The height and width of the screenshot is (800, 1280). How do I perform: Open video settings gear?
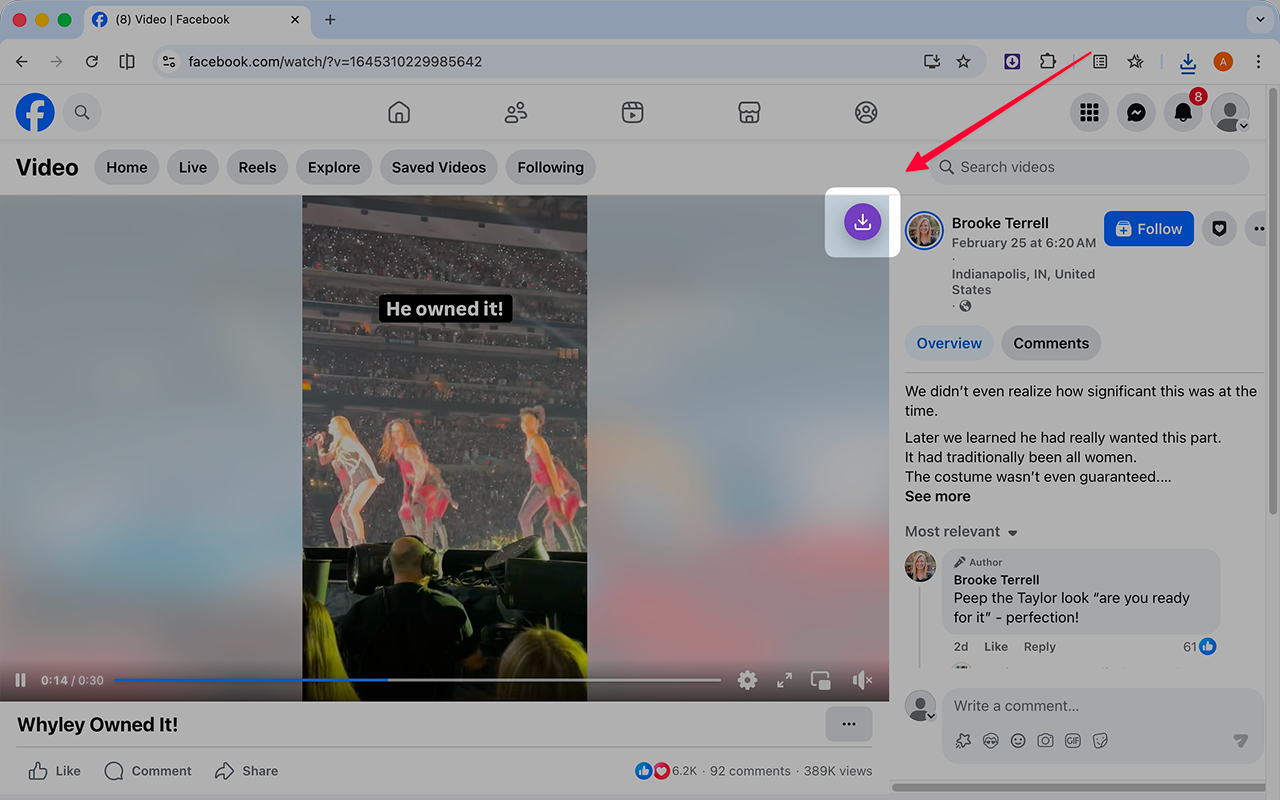pos(747,680)
